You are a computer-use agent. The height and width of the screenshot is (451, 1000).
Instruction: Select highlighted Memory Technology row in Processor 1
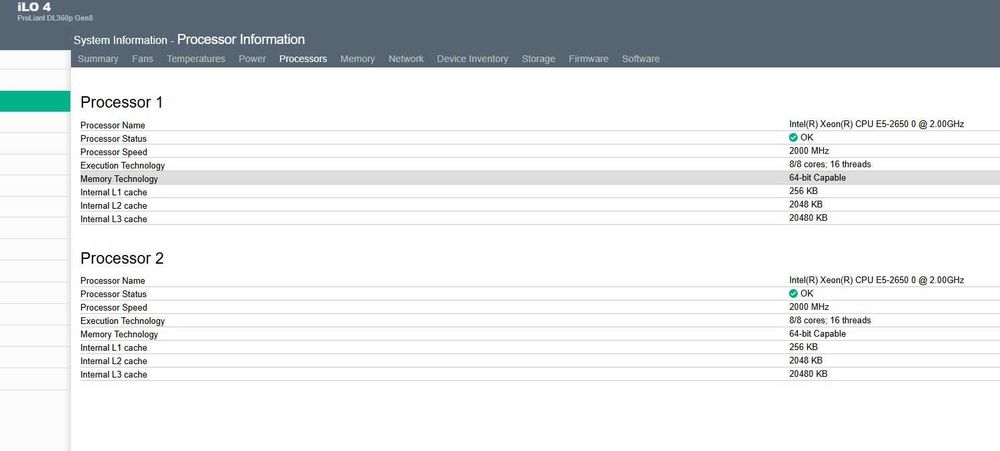540,178
